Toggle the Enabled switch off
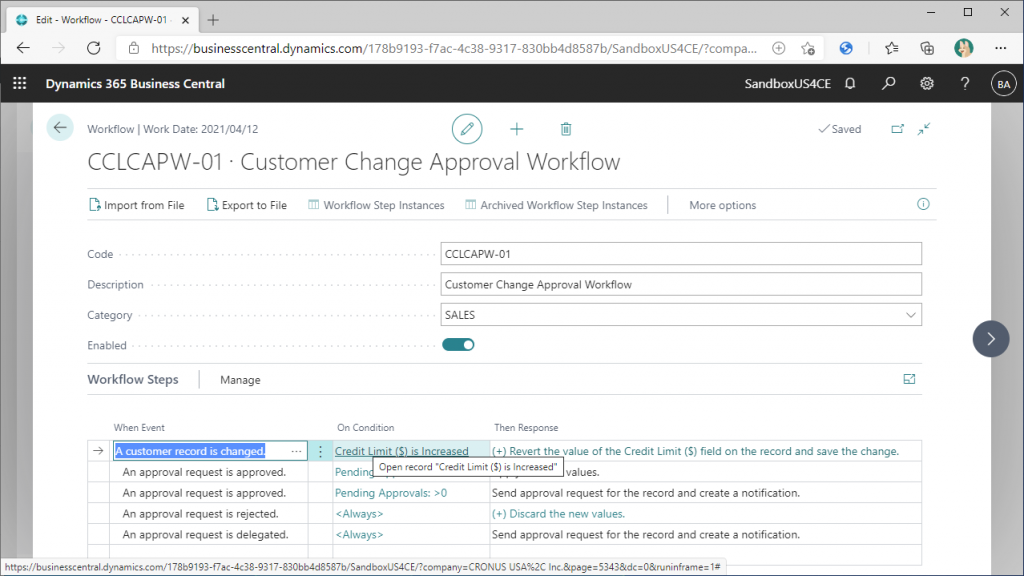 point(458,345)
